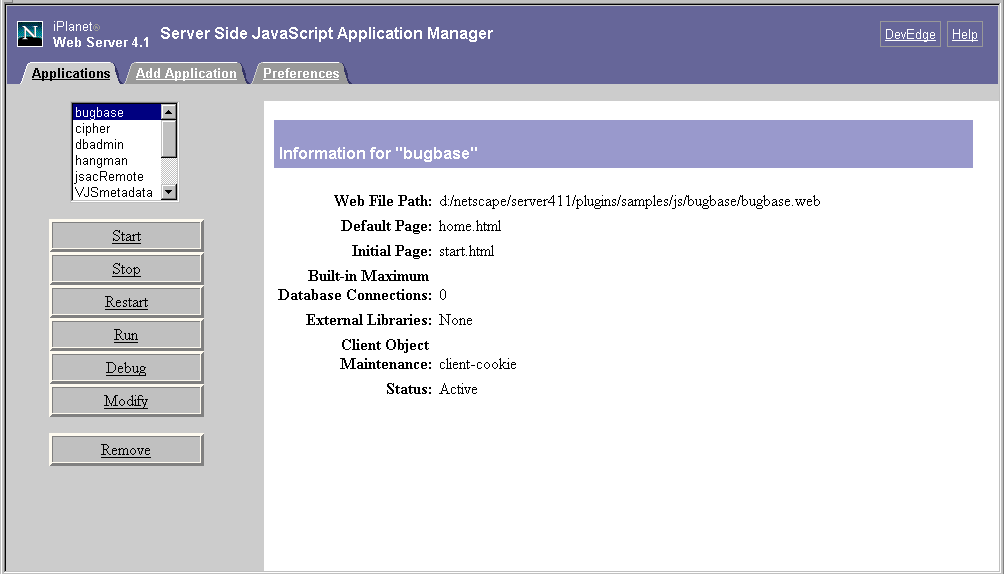Debug the selected application

point(126,368)
